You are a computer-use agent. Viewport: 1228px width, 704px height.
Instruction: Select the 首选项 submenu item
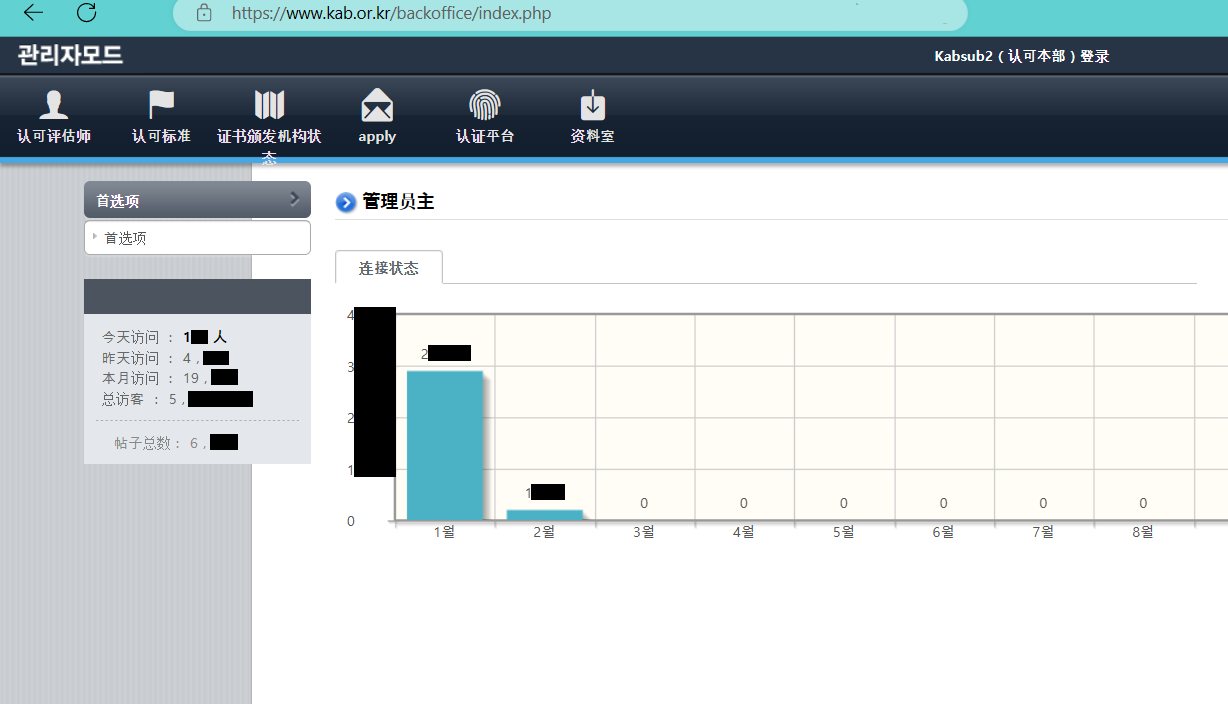tap(126, 238)
